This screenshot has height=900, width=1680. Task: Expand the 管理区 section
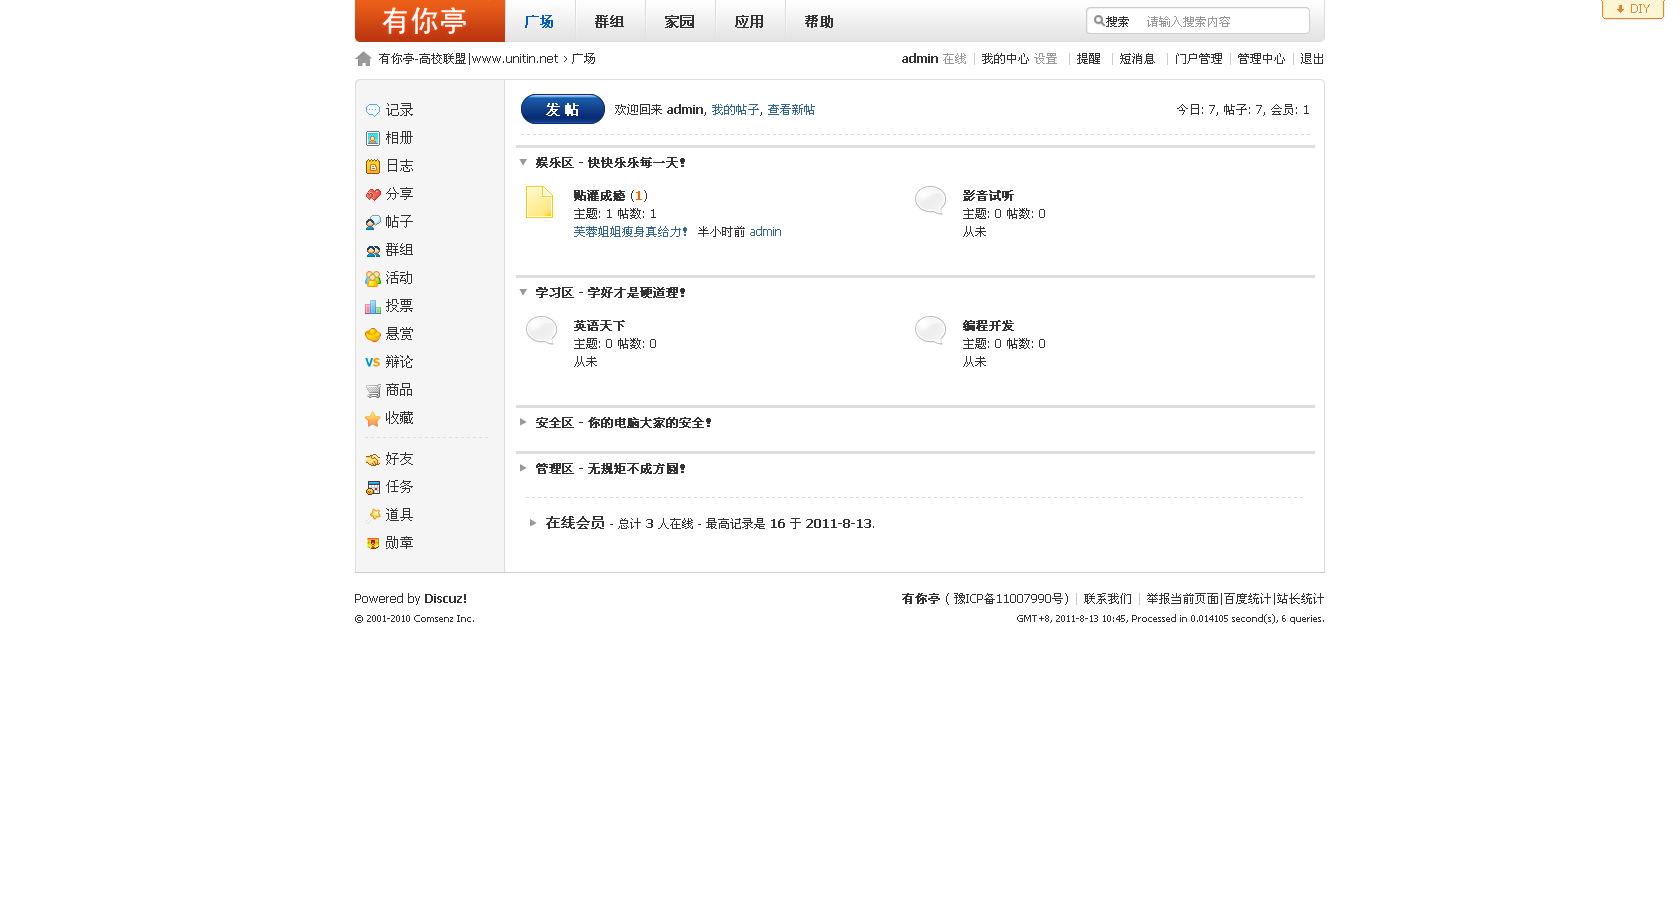pyautogui.click(x=523, y=468)
